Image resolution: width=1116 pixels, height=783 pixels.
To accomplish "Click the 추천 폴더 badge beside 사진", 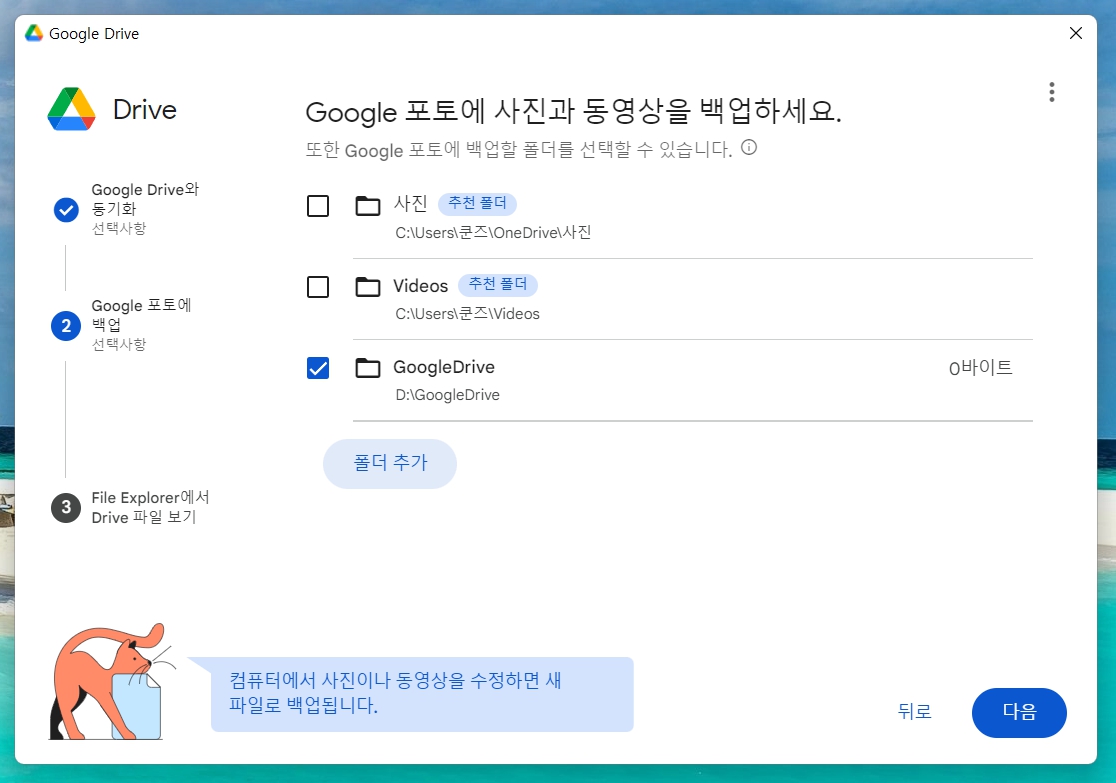I will click(x=477, y=204).
